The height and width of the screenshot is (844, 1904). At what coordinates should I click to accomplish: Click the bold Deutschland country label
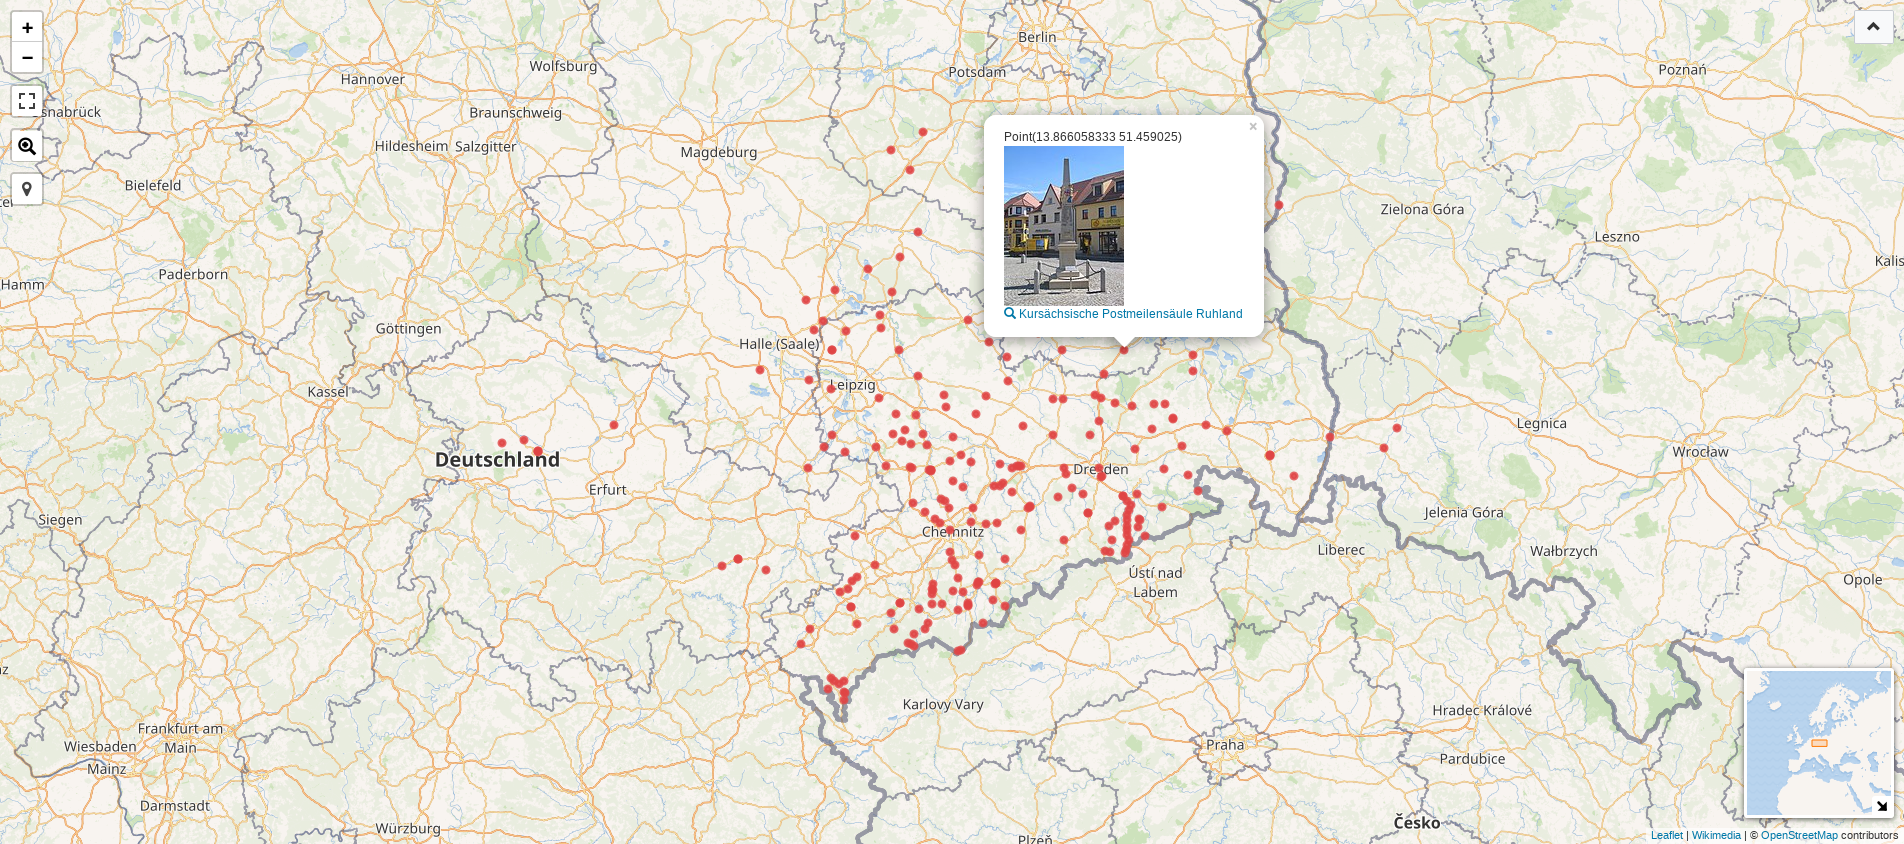(497, 460)
